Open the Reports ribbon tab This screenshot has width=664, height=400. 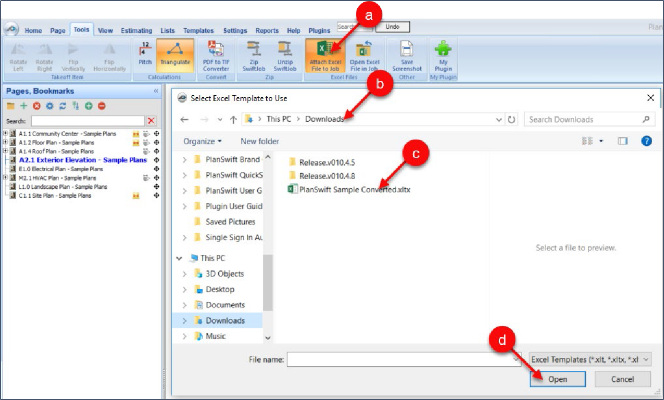(x=267, y=30)
